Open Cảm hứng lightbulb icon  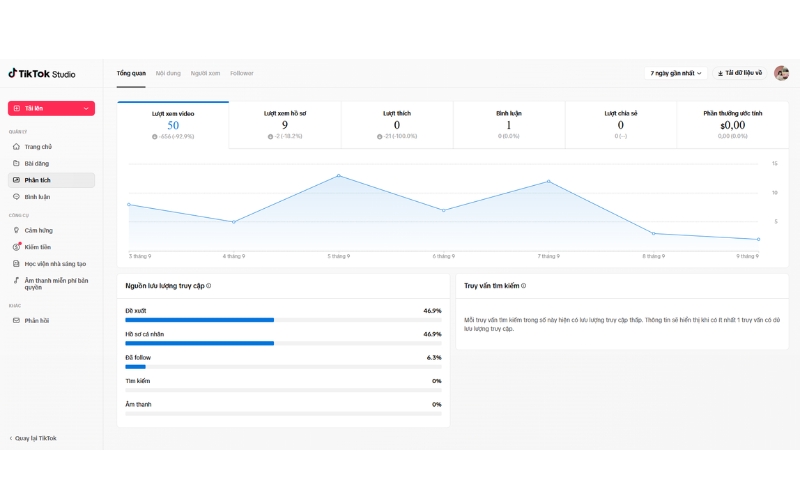[x=16, y=230]
